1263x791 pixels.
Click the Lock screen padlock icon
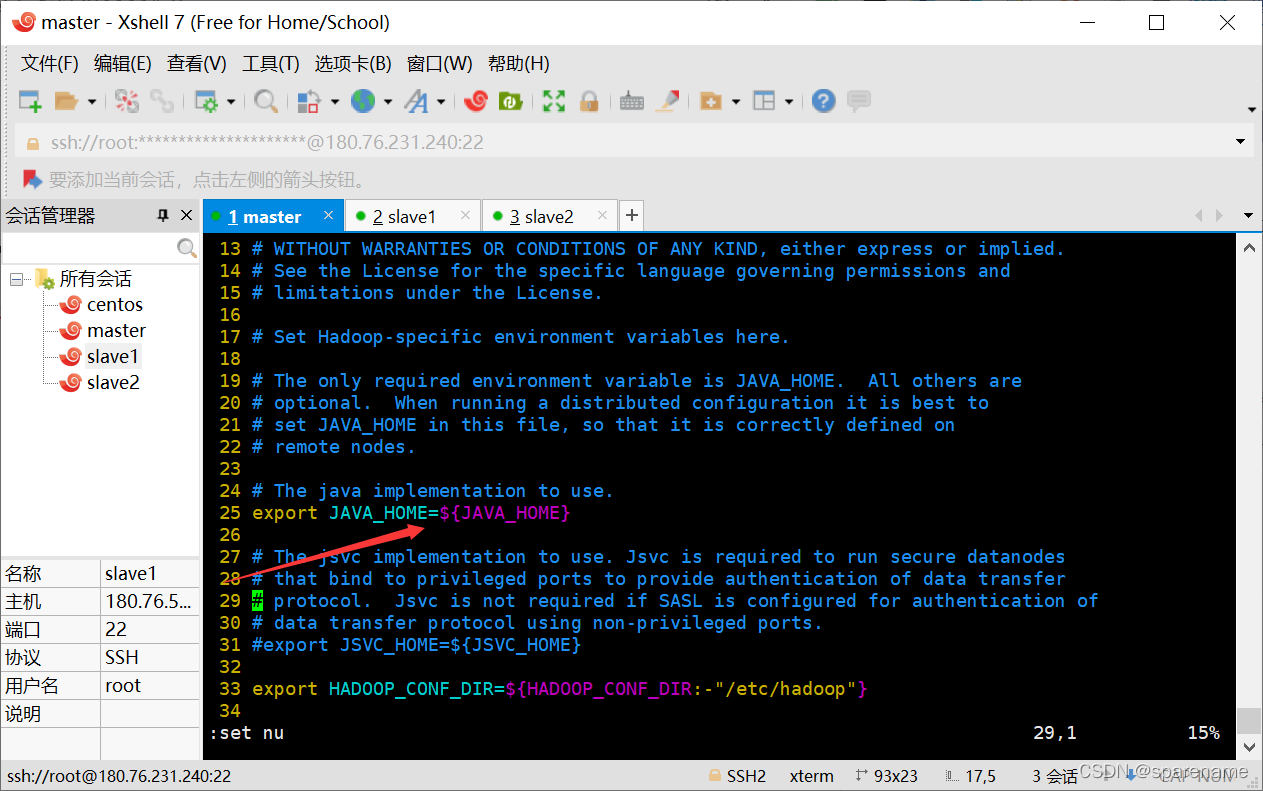(x=589, y=101)
